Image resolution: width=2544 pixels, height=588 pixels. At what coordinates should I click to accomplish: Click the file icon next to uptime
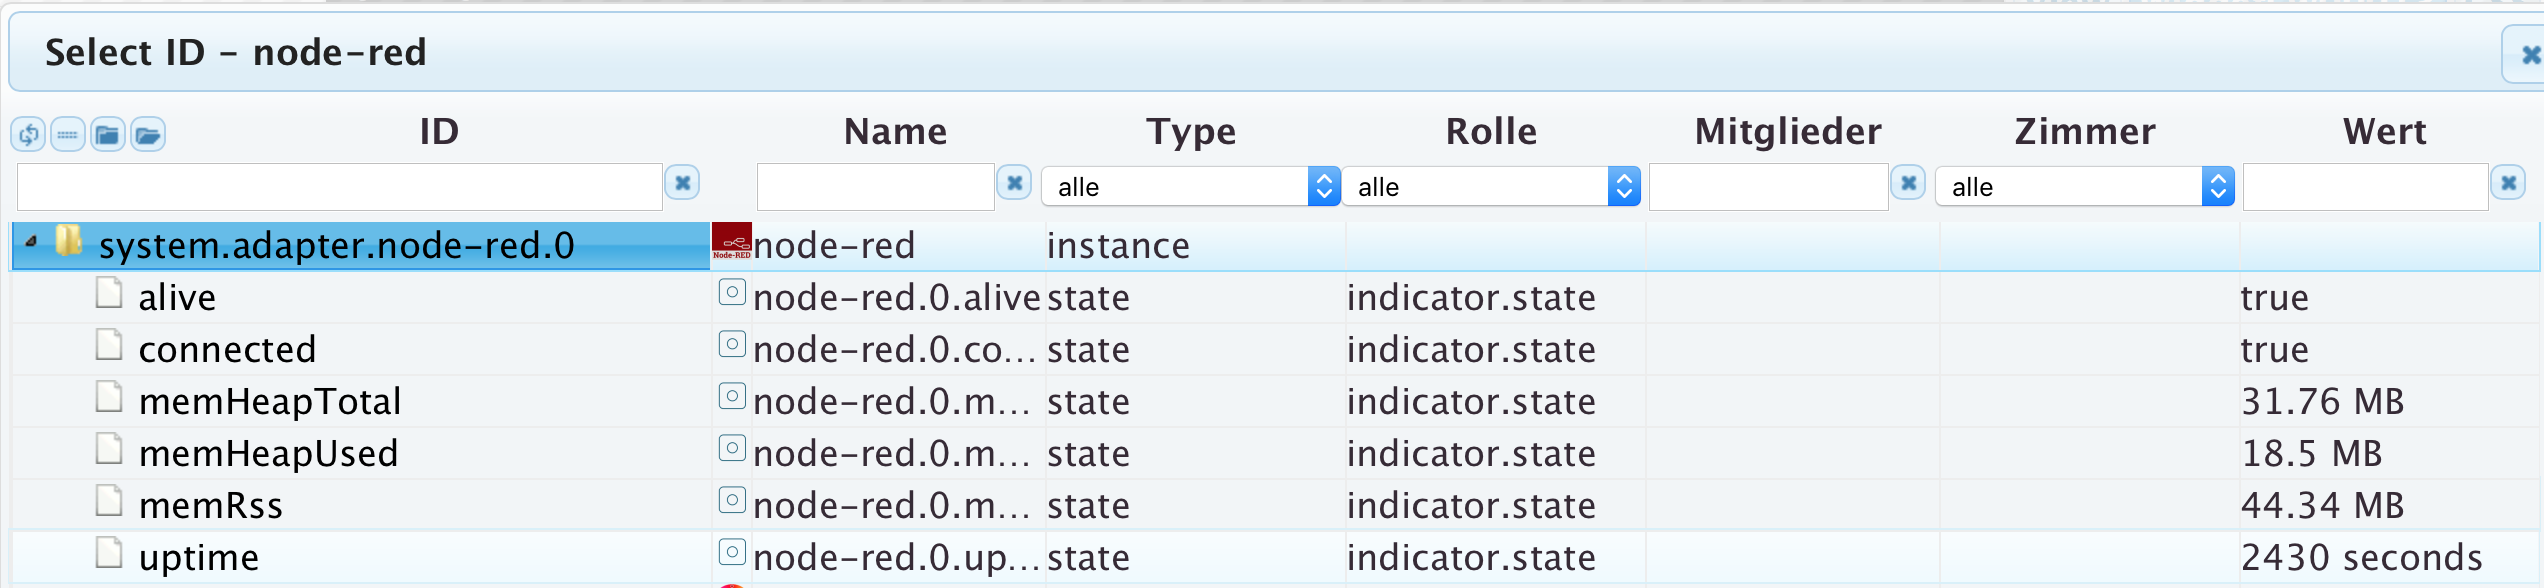[109, 553]
